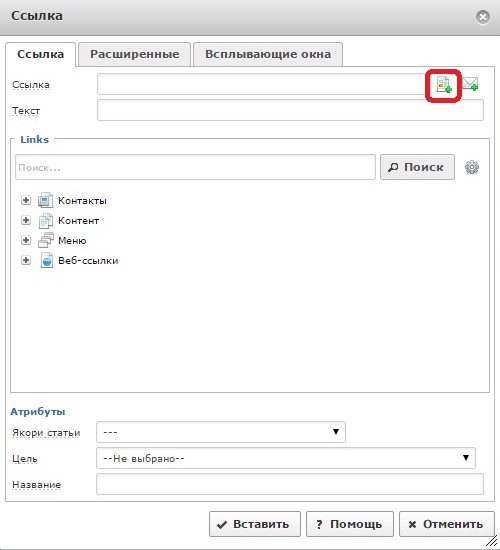Screen dimensions: 500x550
Task: Switch to the Всплывающие окна tab
Action: [x=268, y=54]
